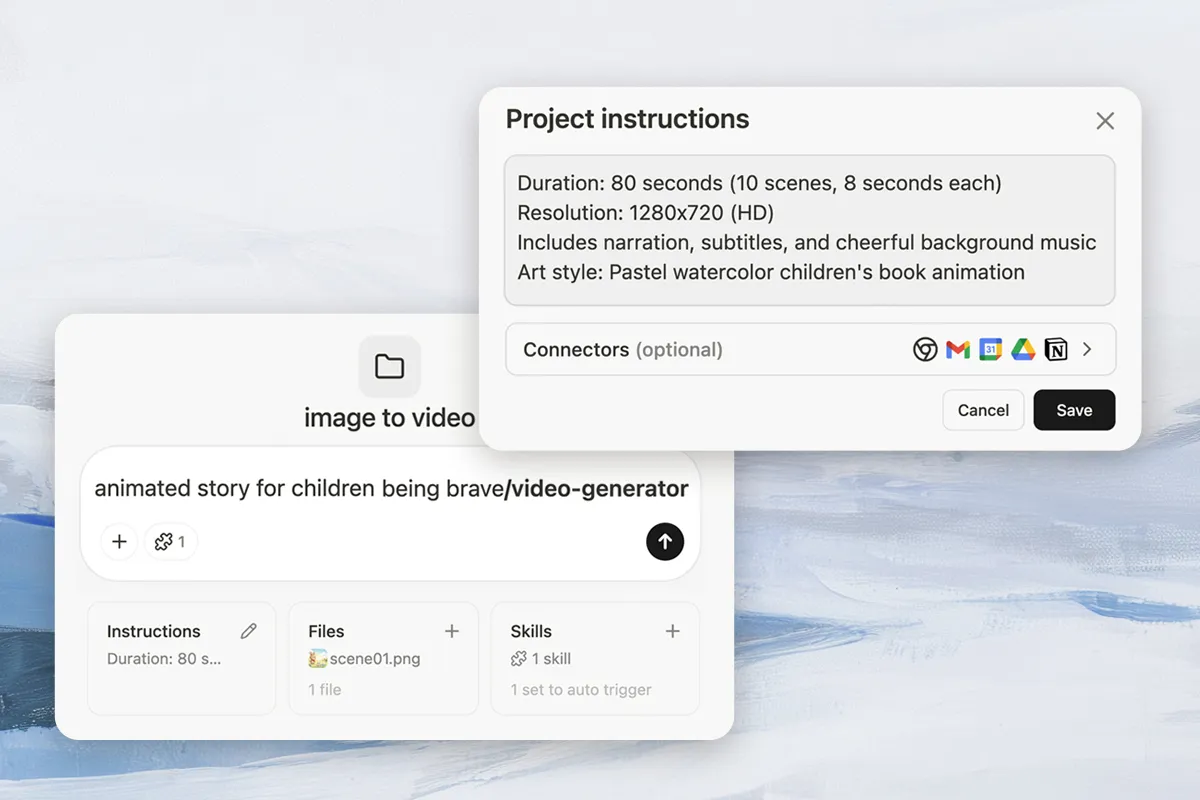Click the project folder icon
The height and width of the screenshot is (800, 1200).
tap(389, 367)
